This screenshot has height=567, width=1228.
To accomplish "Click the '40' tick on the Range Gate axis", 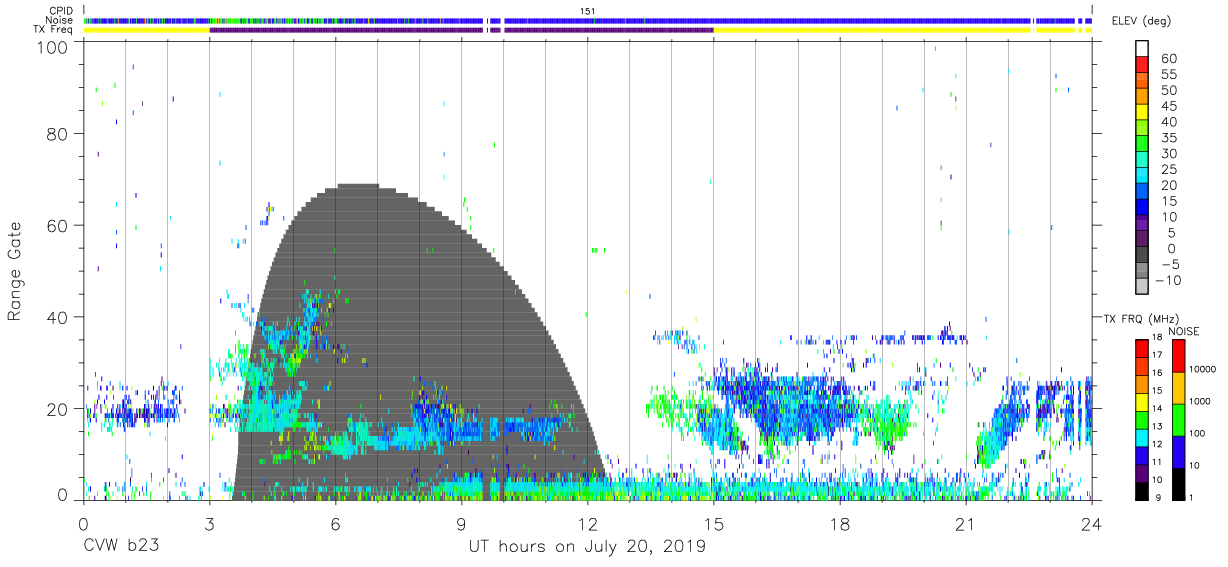I will click(58, 317).
